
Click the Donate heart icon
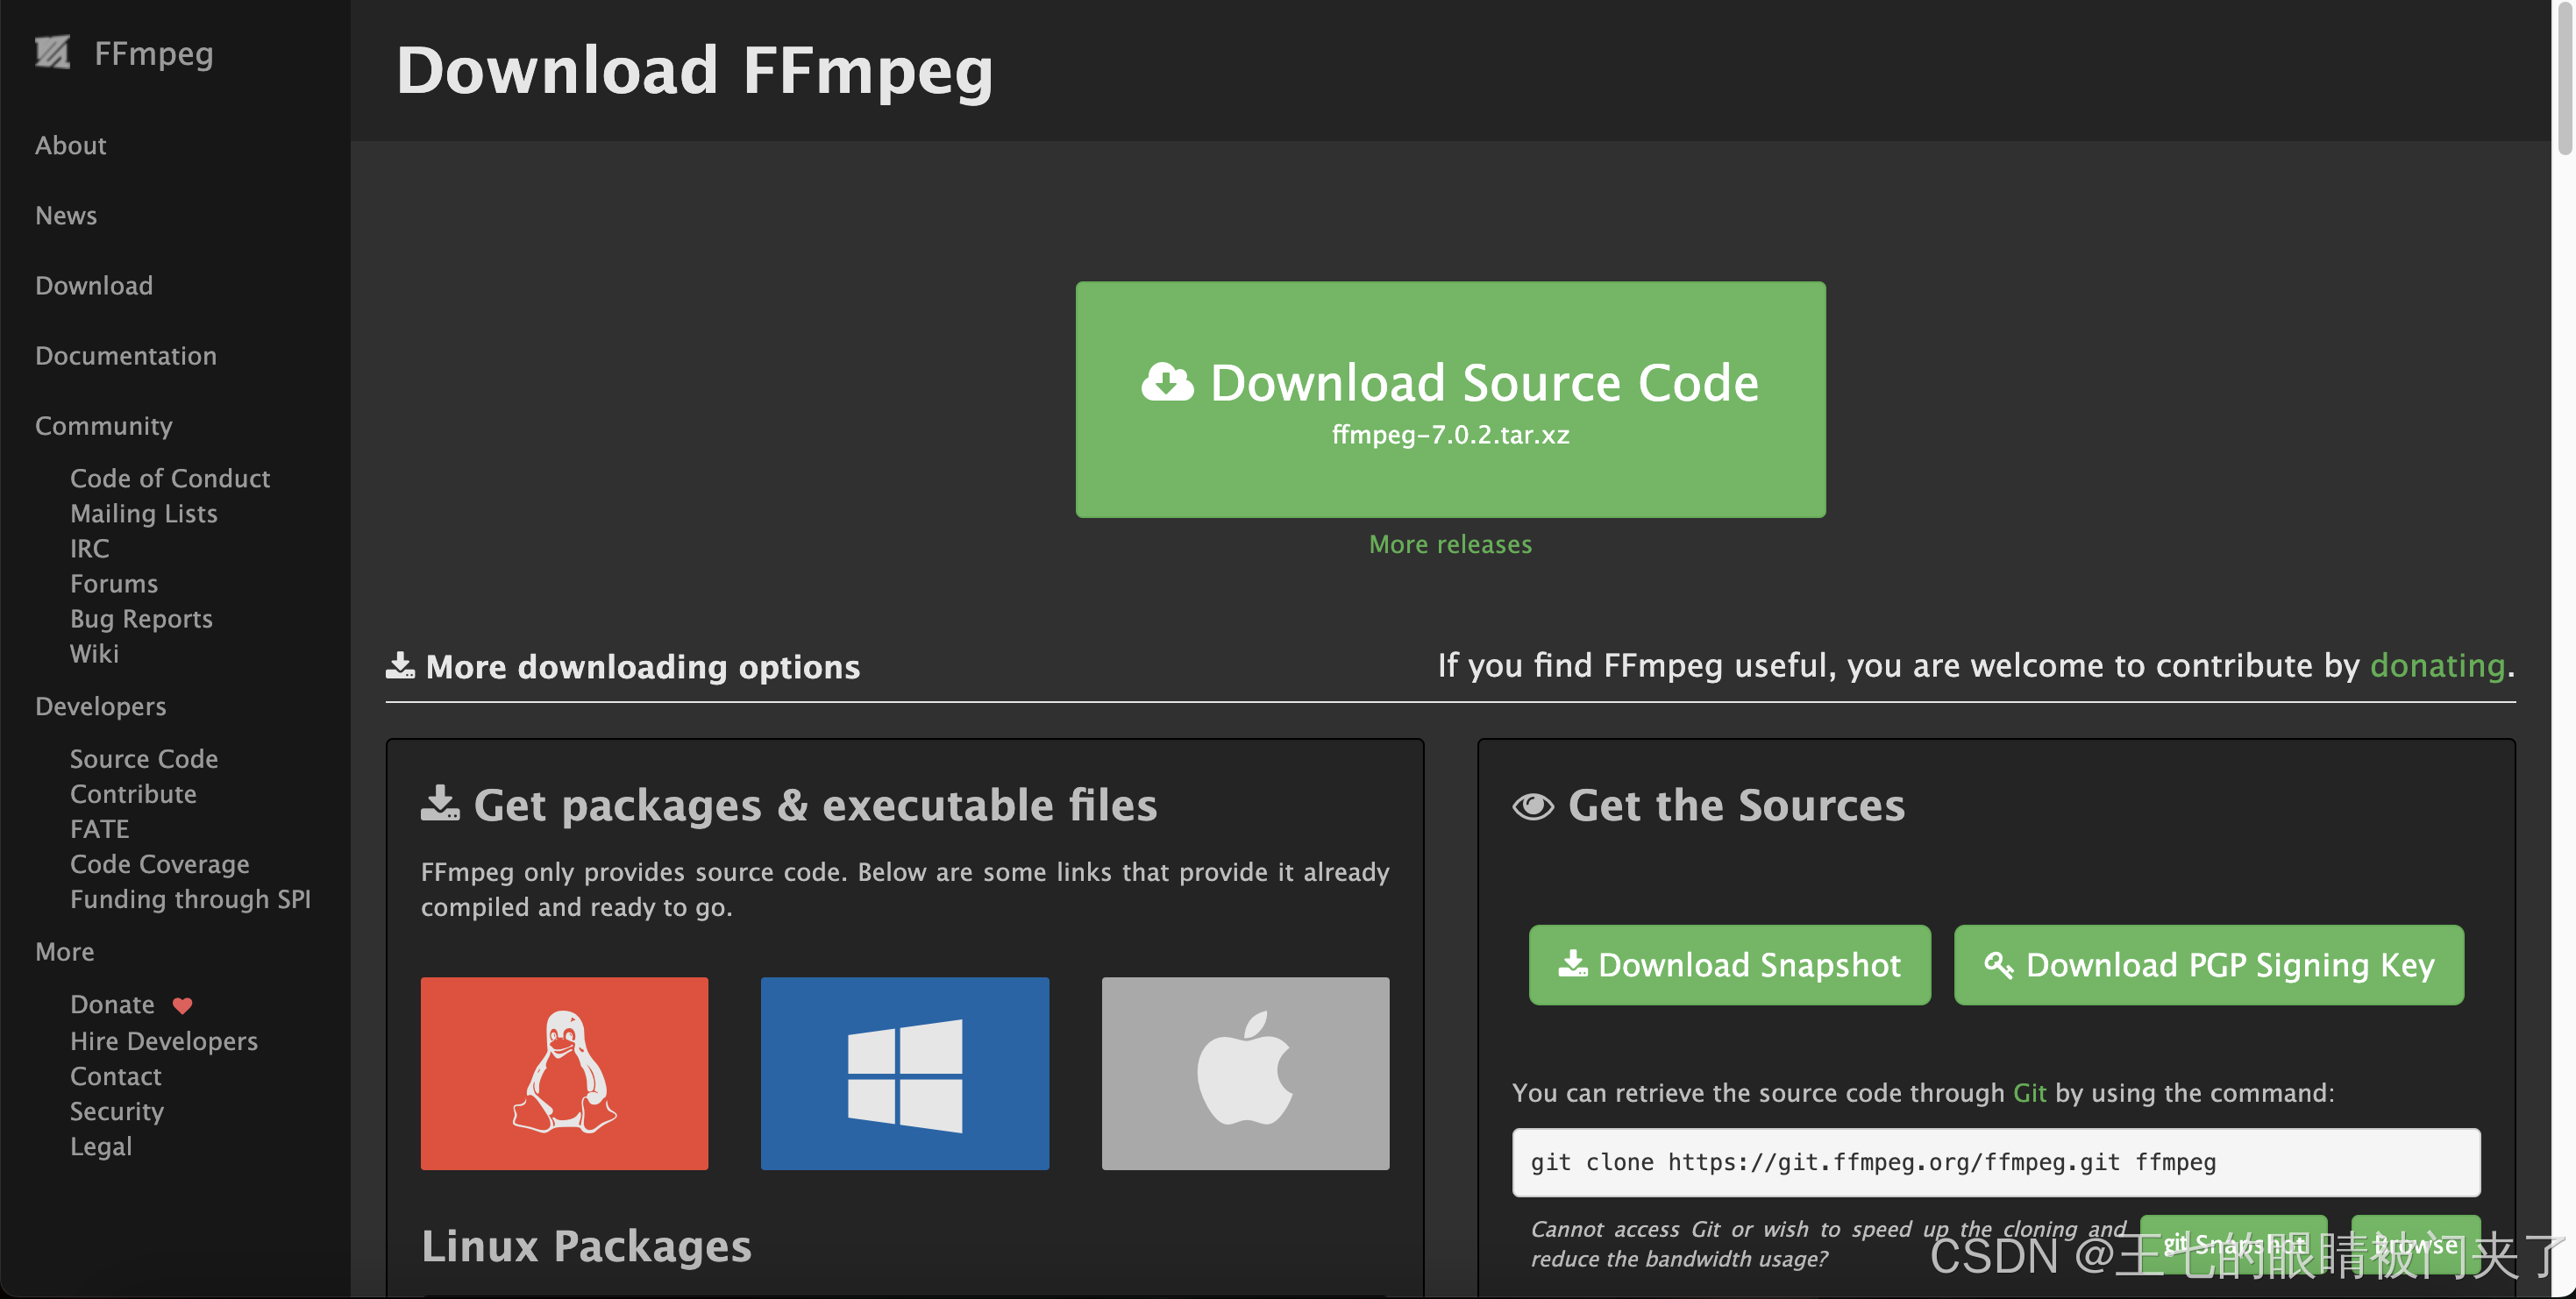coord(183,1005)
